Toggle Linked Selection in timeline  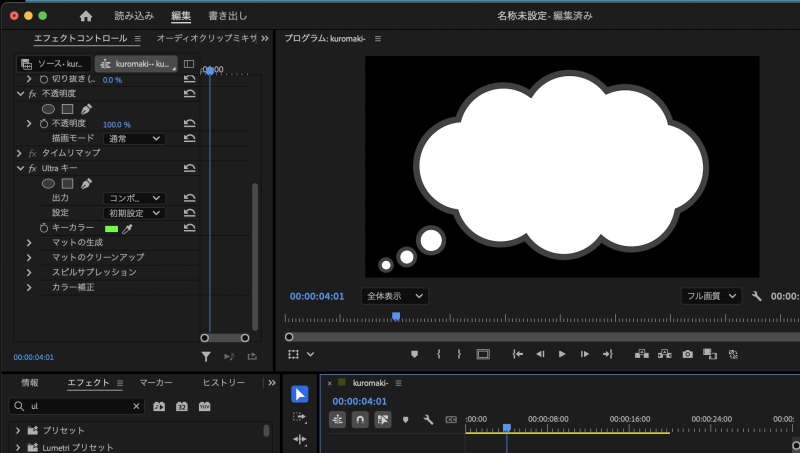(383, 420)
